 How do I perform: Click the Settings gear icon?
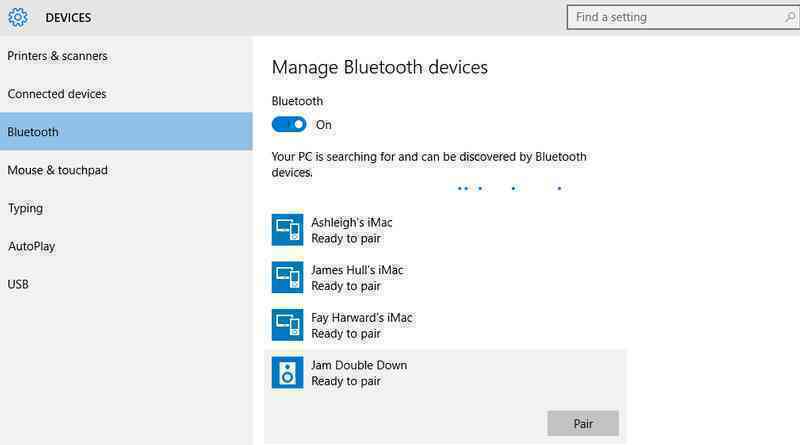click(x=18, y=17)
